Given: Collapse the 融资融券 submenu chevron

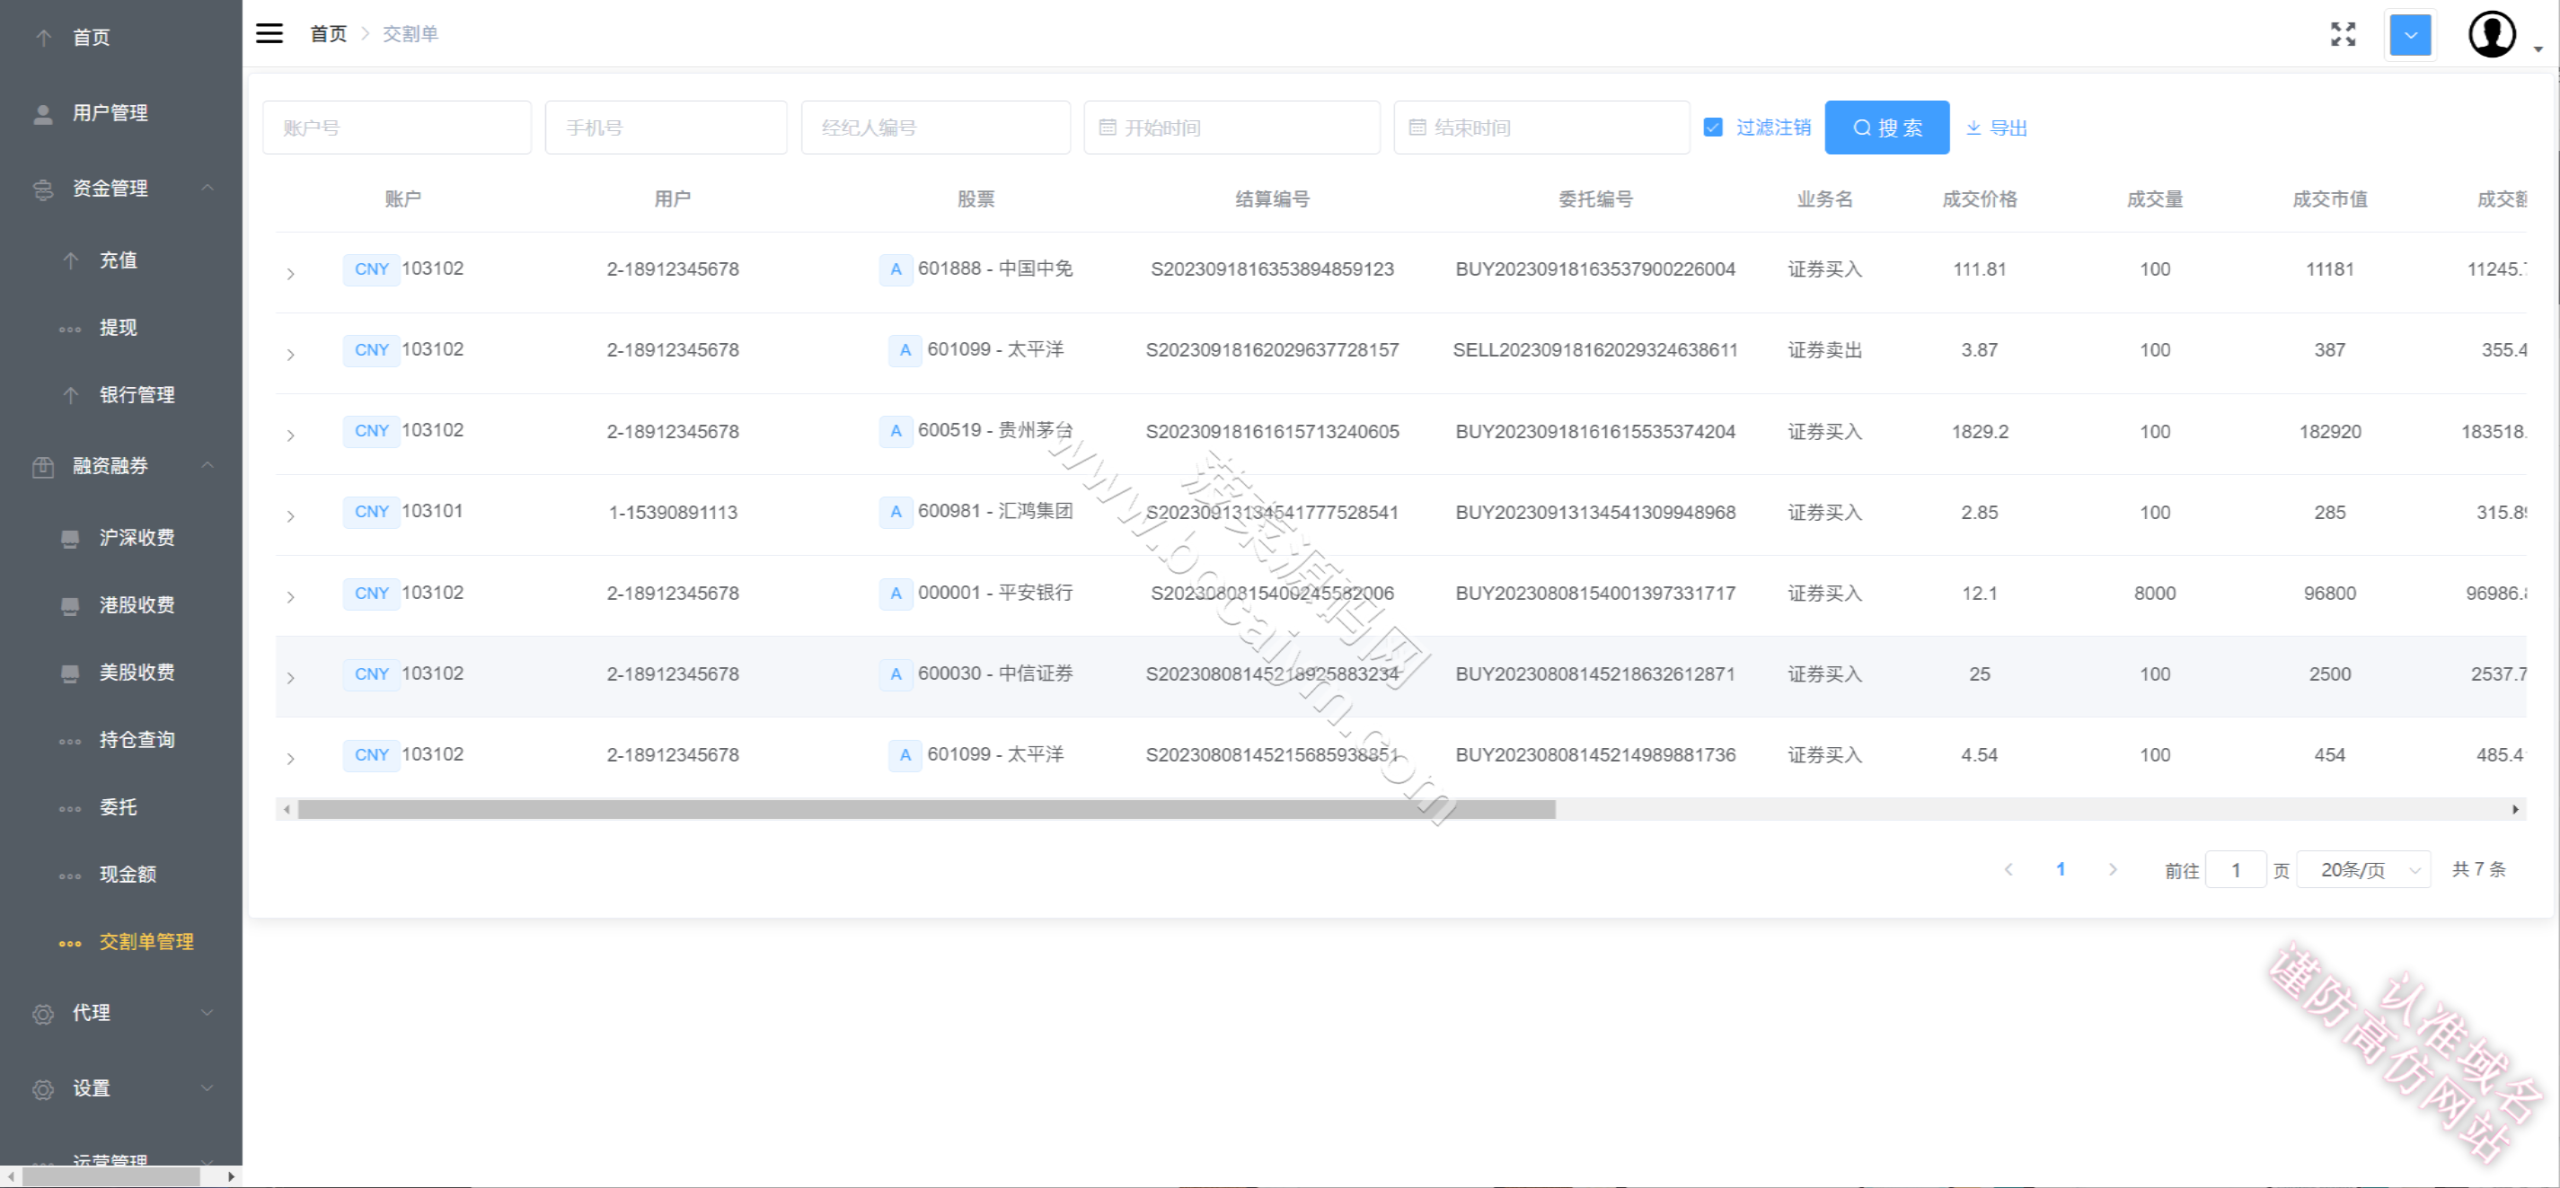Looking at the screenshot, I should 208,465.
